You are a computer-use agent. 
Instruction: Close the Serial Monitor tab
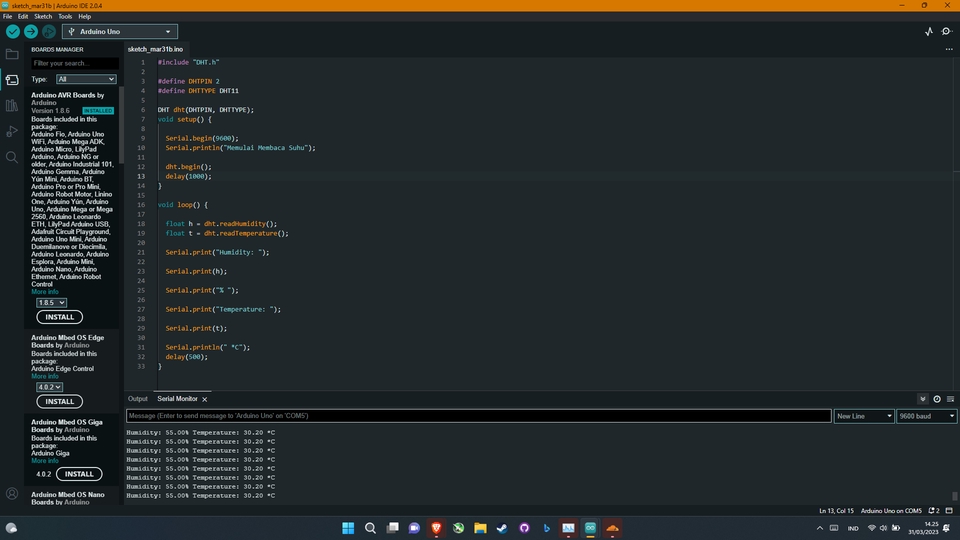(204, 399)
